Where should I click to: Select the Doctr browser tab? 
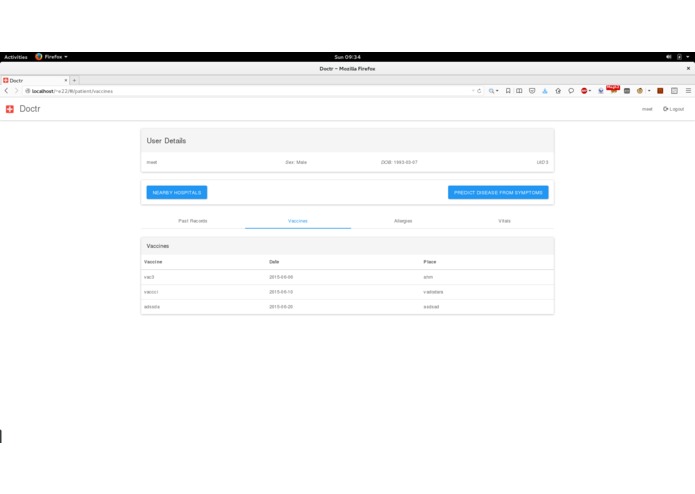tap(35, 80)
